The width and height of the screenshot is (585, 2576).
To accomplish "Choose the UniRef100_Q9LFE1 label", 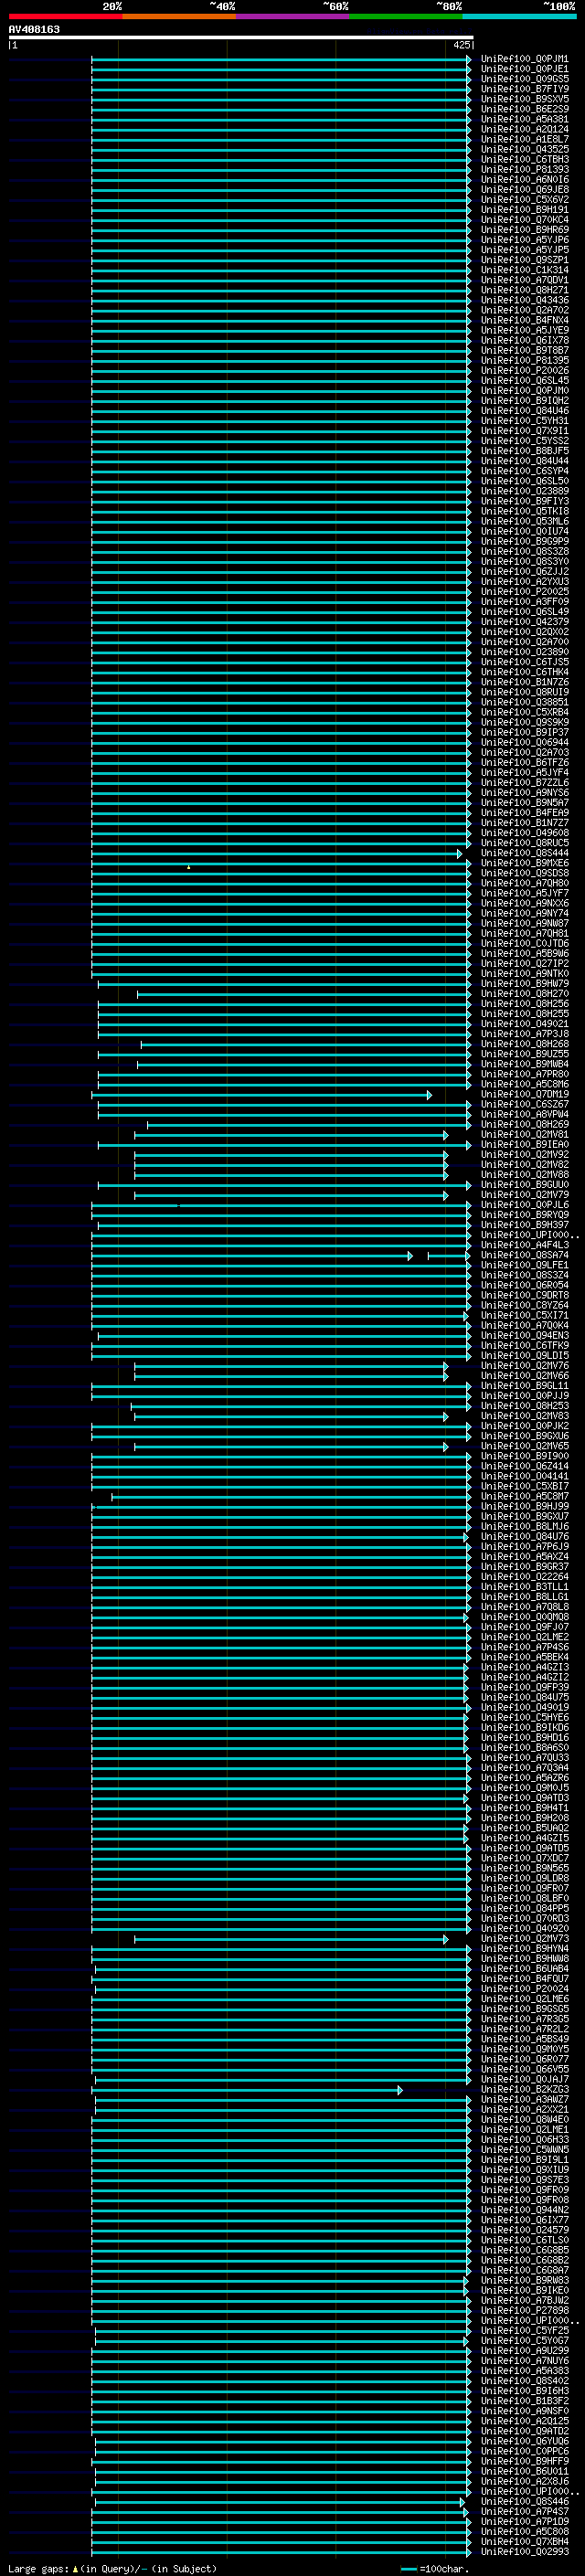I will pos(525,1265).
